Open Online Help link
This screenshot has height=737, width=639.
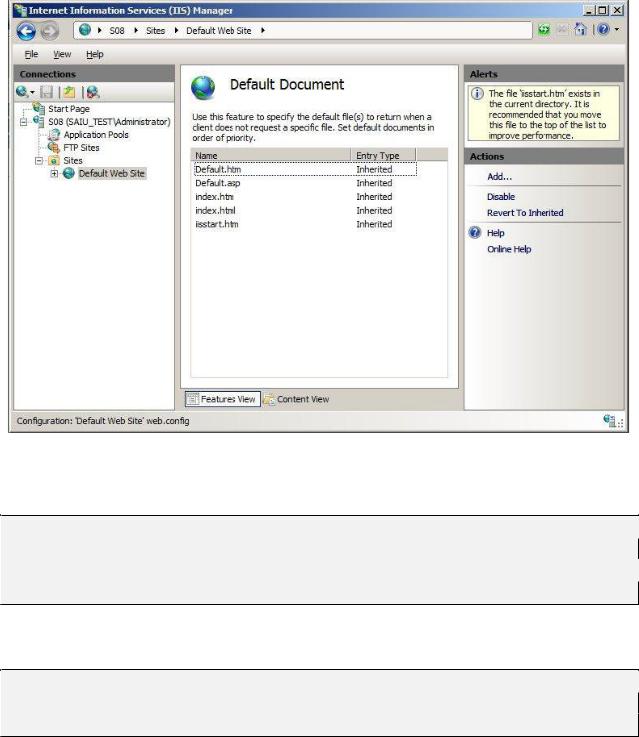coord(509,249)
